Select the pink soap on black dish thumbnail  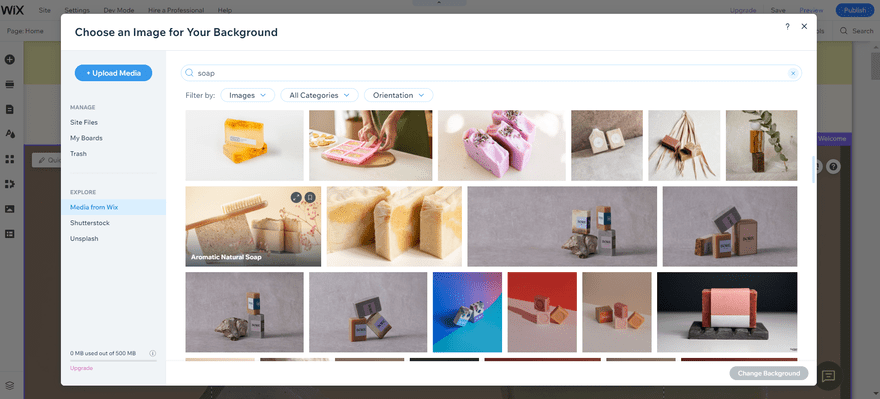tap(727, 312)
